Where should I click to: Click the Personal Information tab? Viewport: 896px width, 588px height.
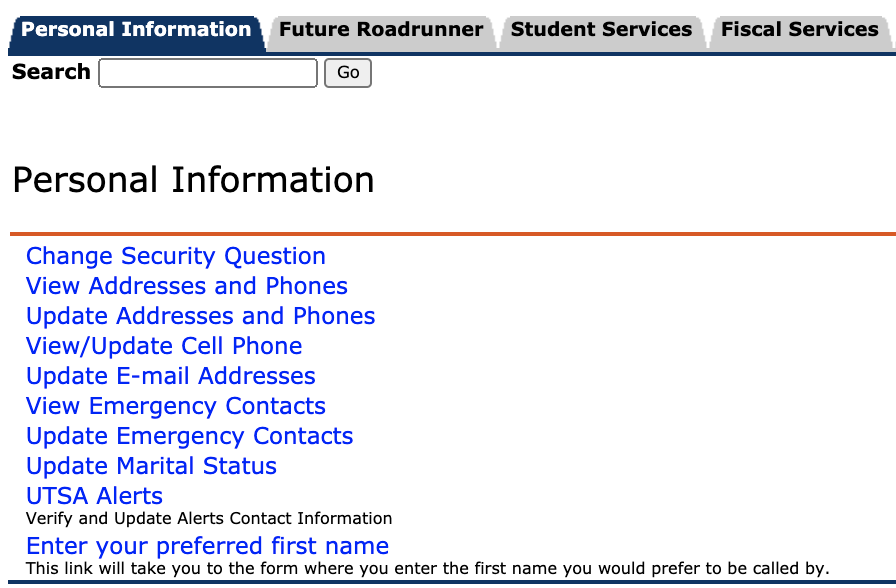[135, 29]
